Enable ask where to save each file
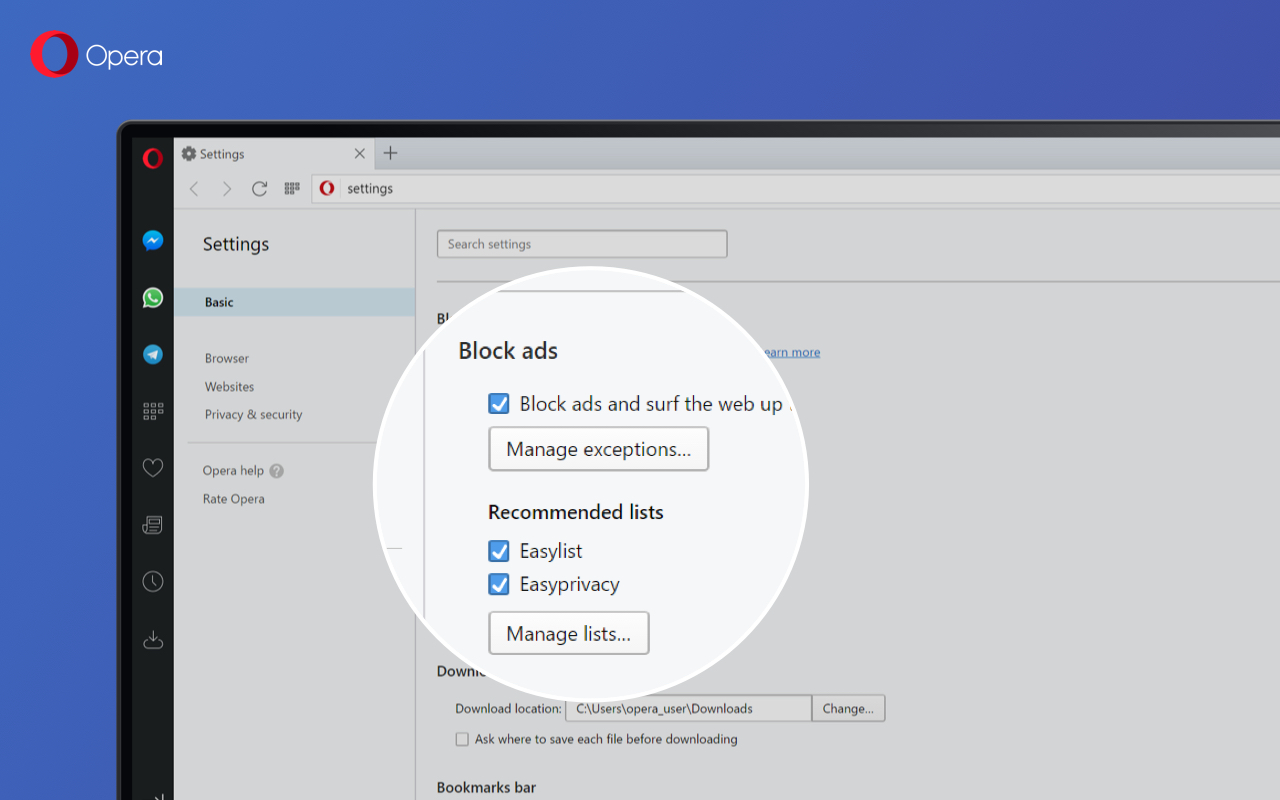 [x=462, y=740]
